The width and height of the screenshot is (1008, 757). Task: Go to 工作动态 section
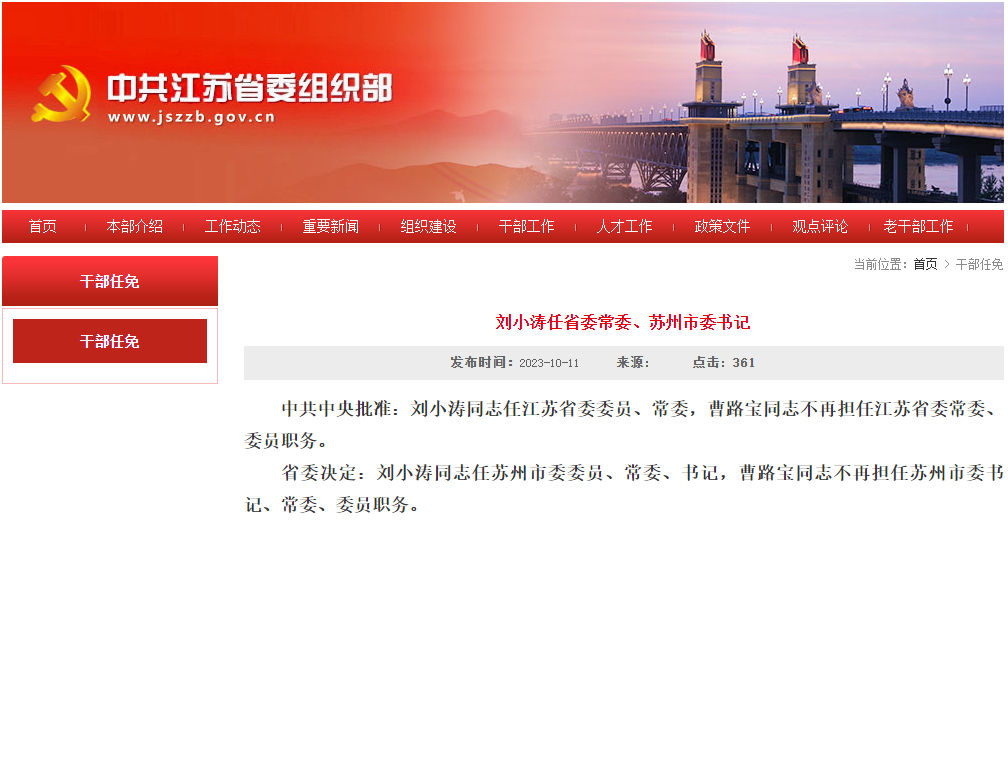[x=233, y=226]
